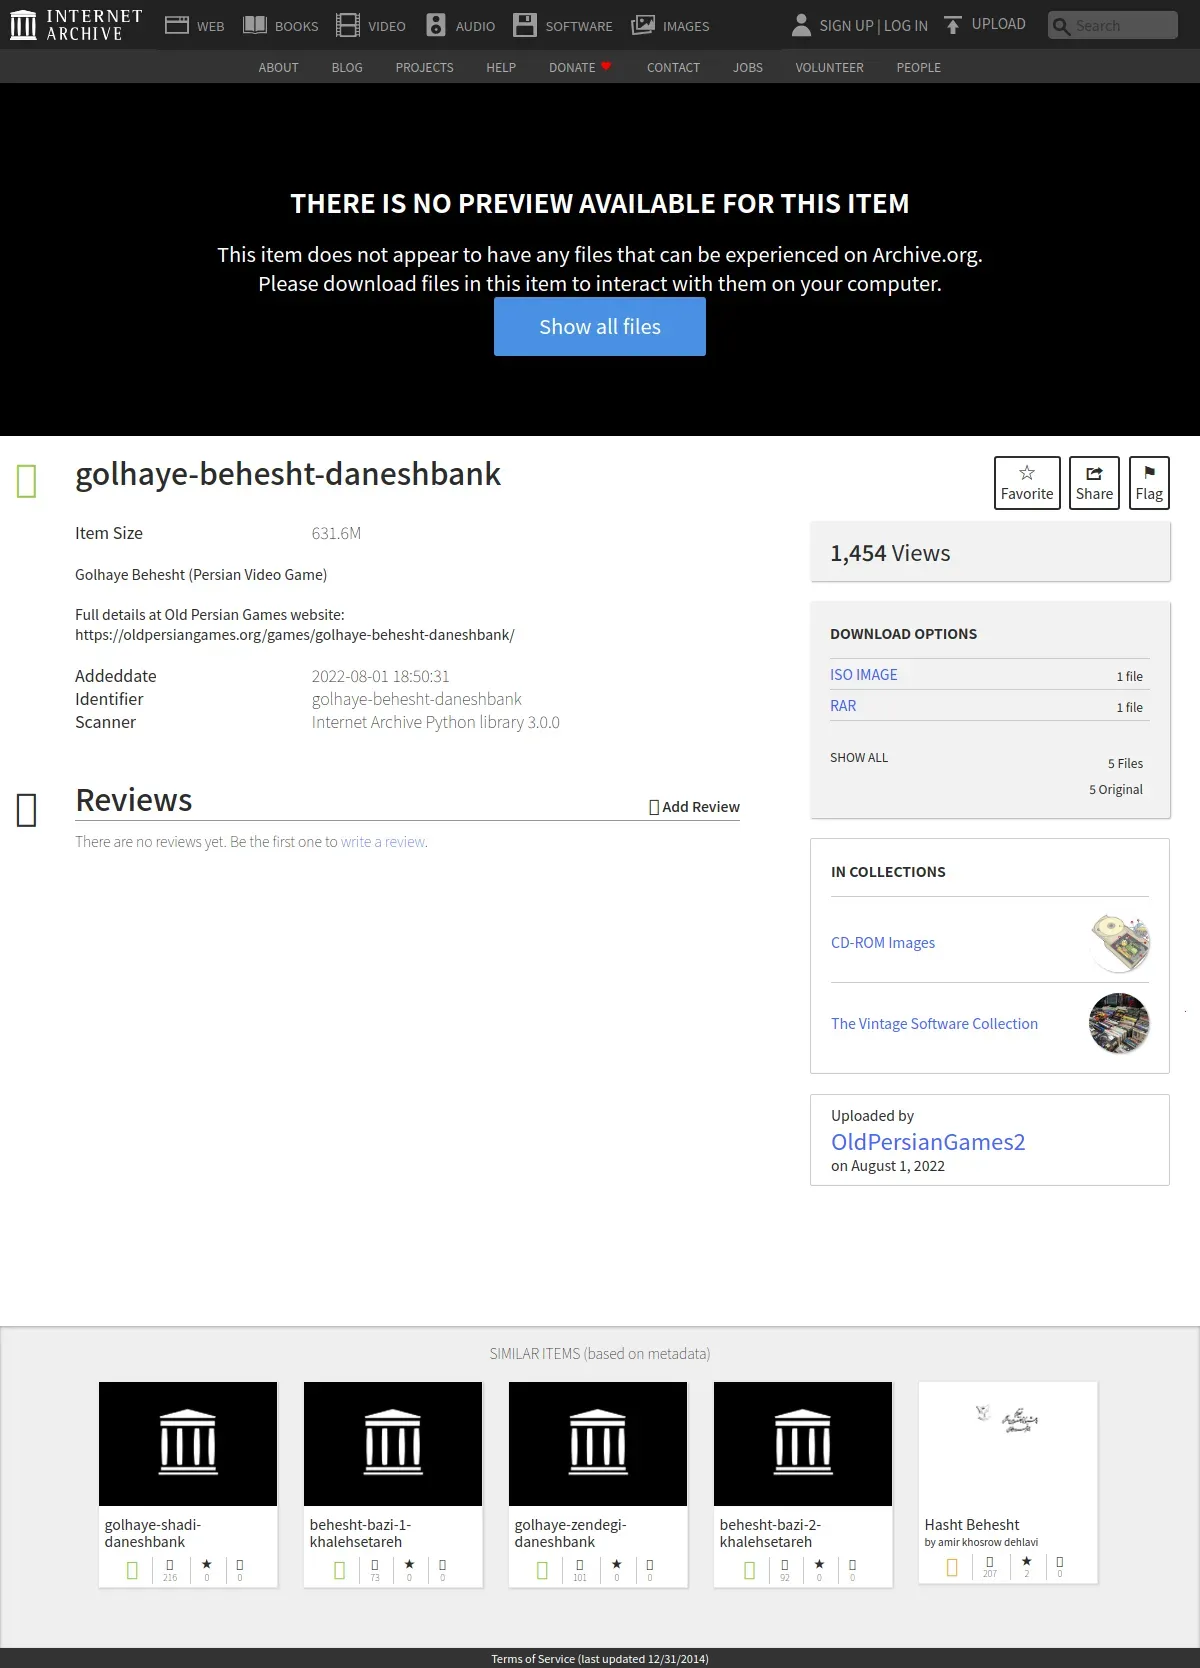Viewport: 1200px width, 1668px height.
Task: Open the Images section icon
Action: 643,25
